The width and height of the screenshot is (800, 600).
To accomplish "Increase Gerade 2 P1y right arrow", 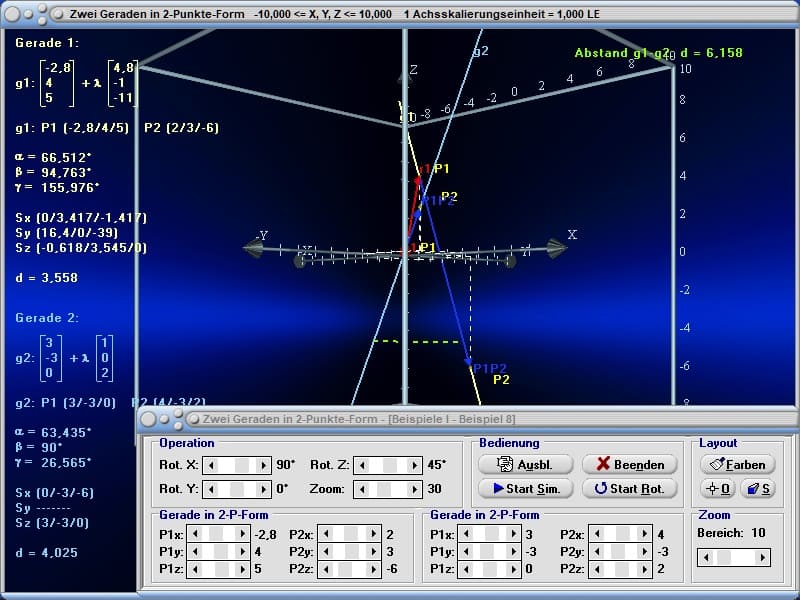I will click(x=513, y=552).
